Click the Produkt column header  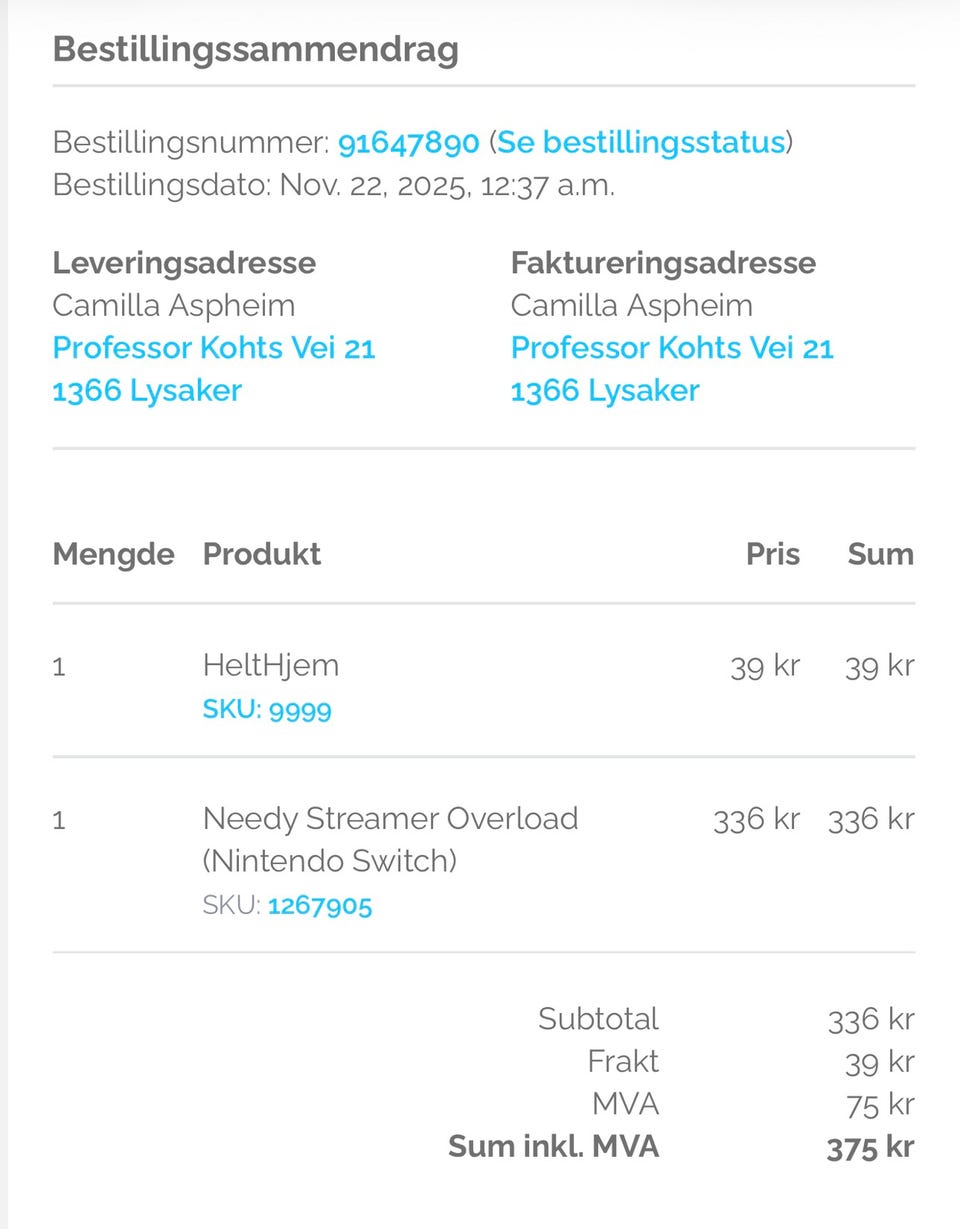[x=262, y=554]
